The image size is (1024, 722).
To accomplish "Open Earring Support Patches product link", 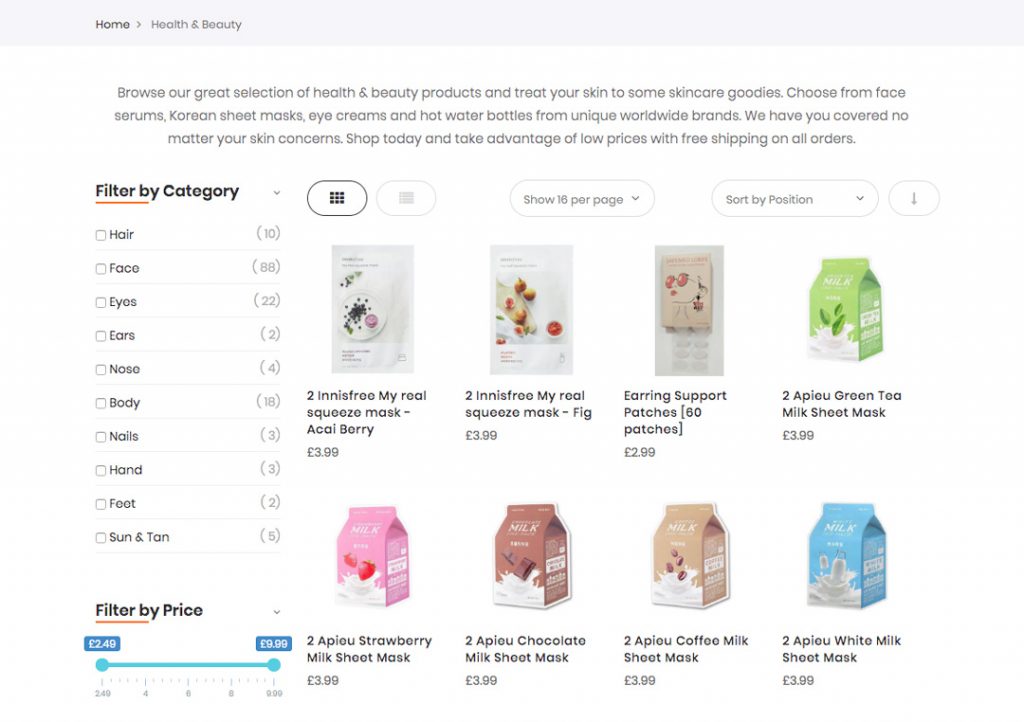I will (x=675, y=412).
